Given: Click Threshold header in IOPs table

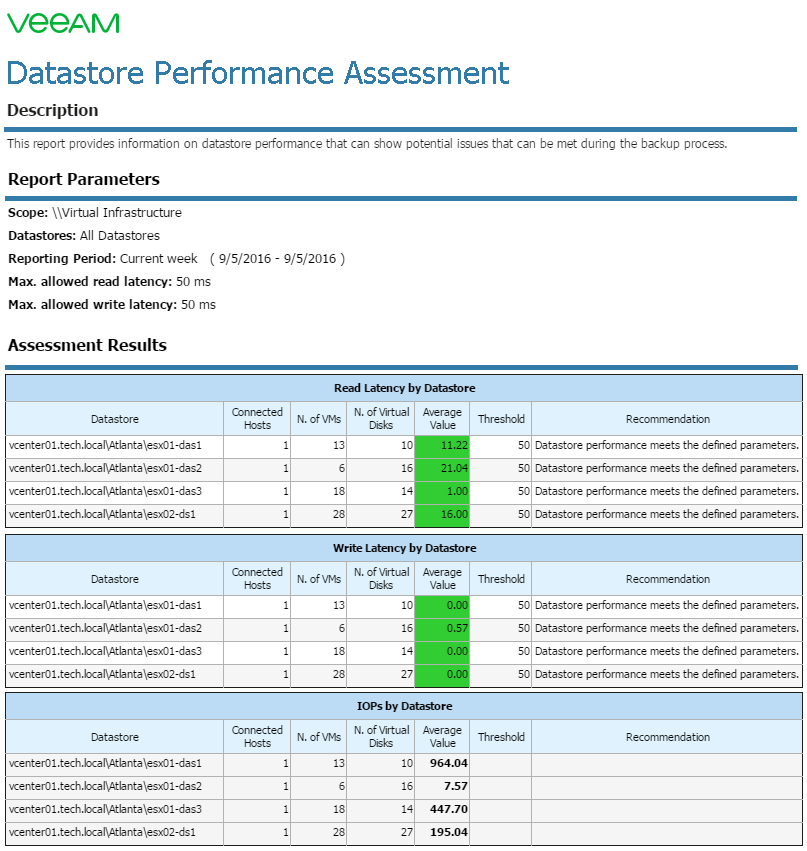Looking at the screenshot, I should pos(501,737).
